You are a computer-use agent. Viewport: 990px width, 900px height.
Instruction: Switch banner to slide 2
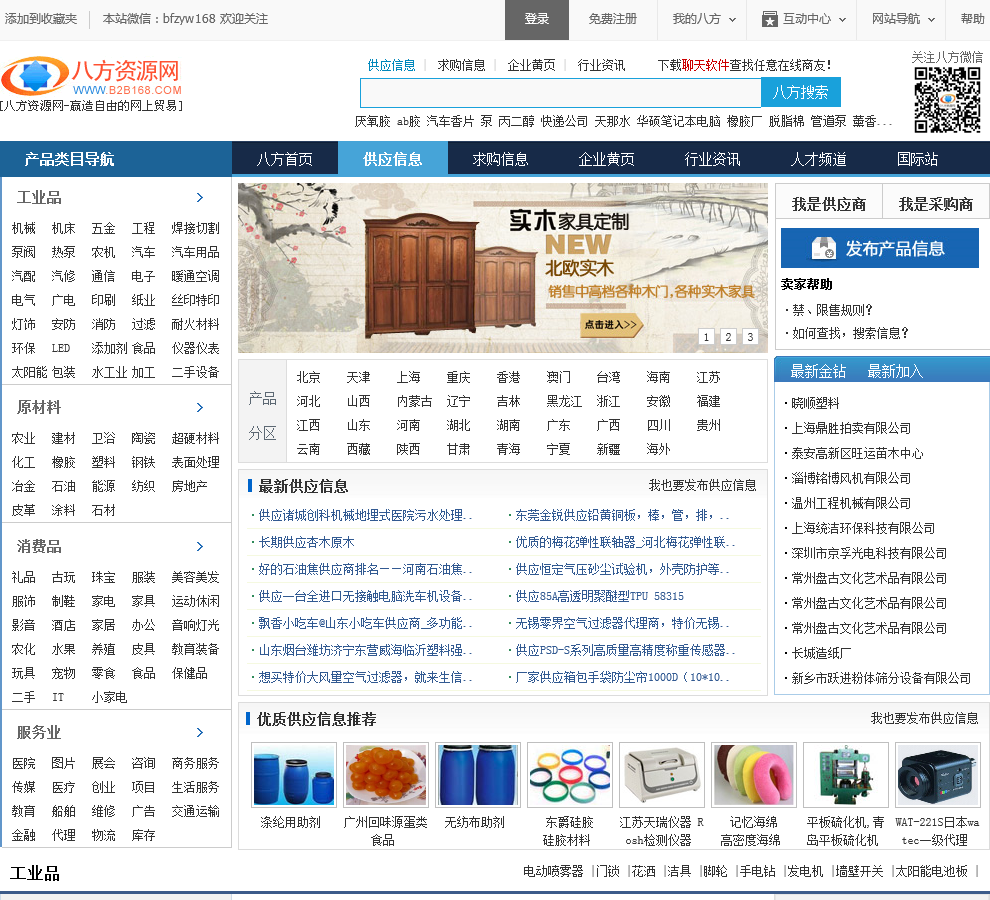728,337
